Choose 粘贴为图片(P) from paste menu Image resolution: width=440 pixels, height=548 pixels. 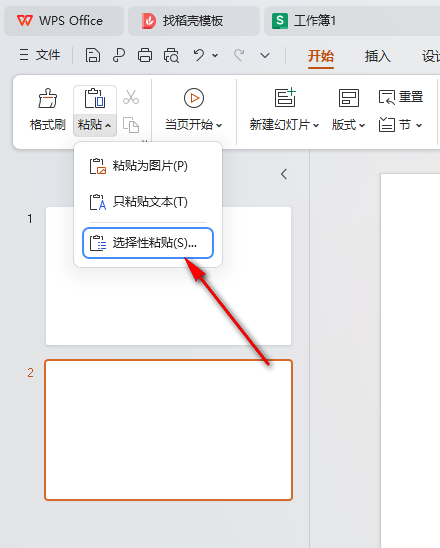[148, 166]
